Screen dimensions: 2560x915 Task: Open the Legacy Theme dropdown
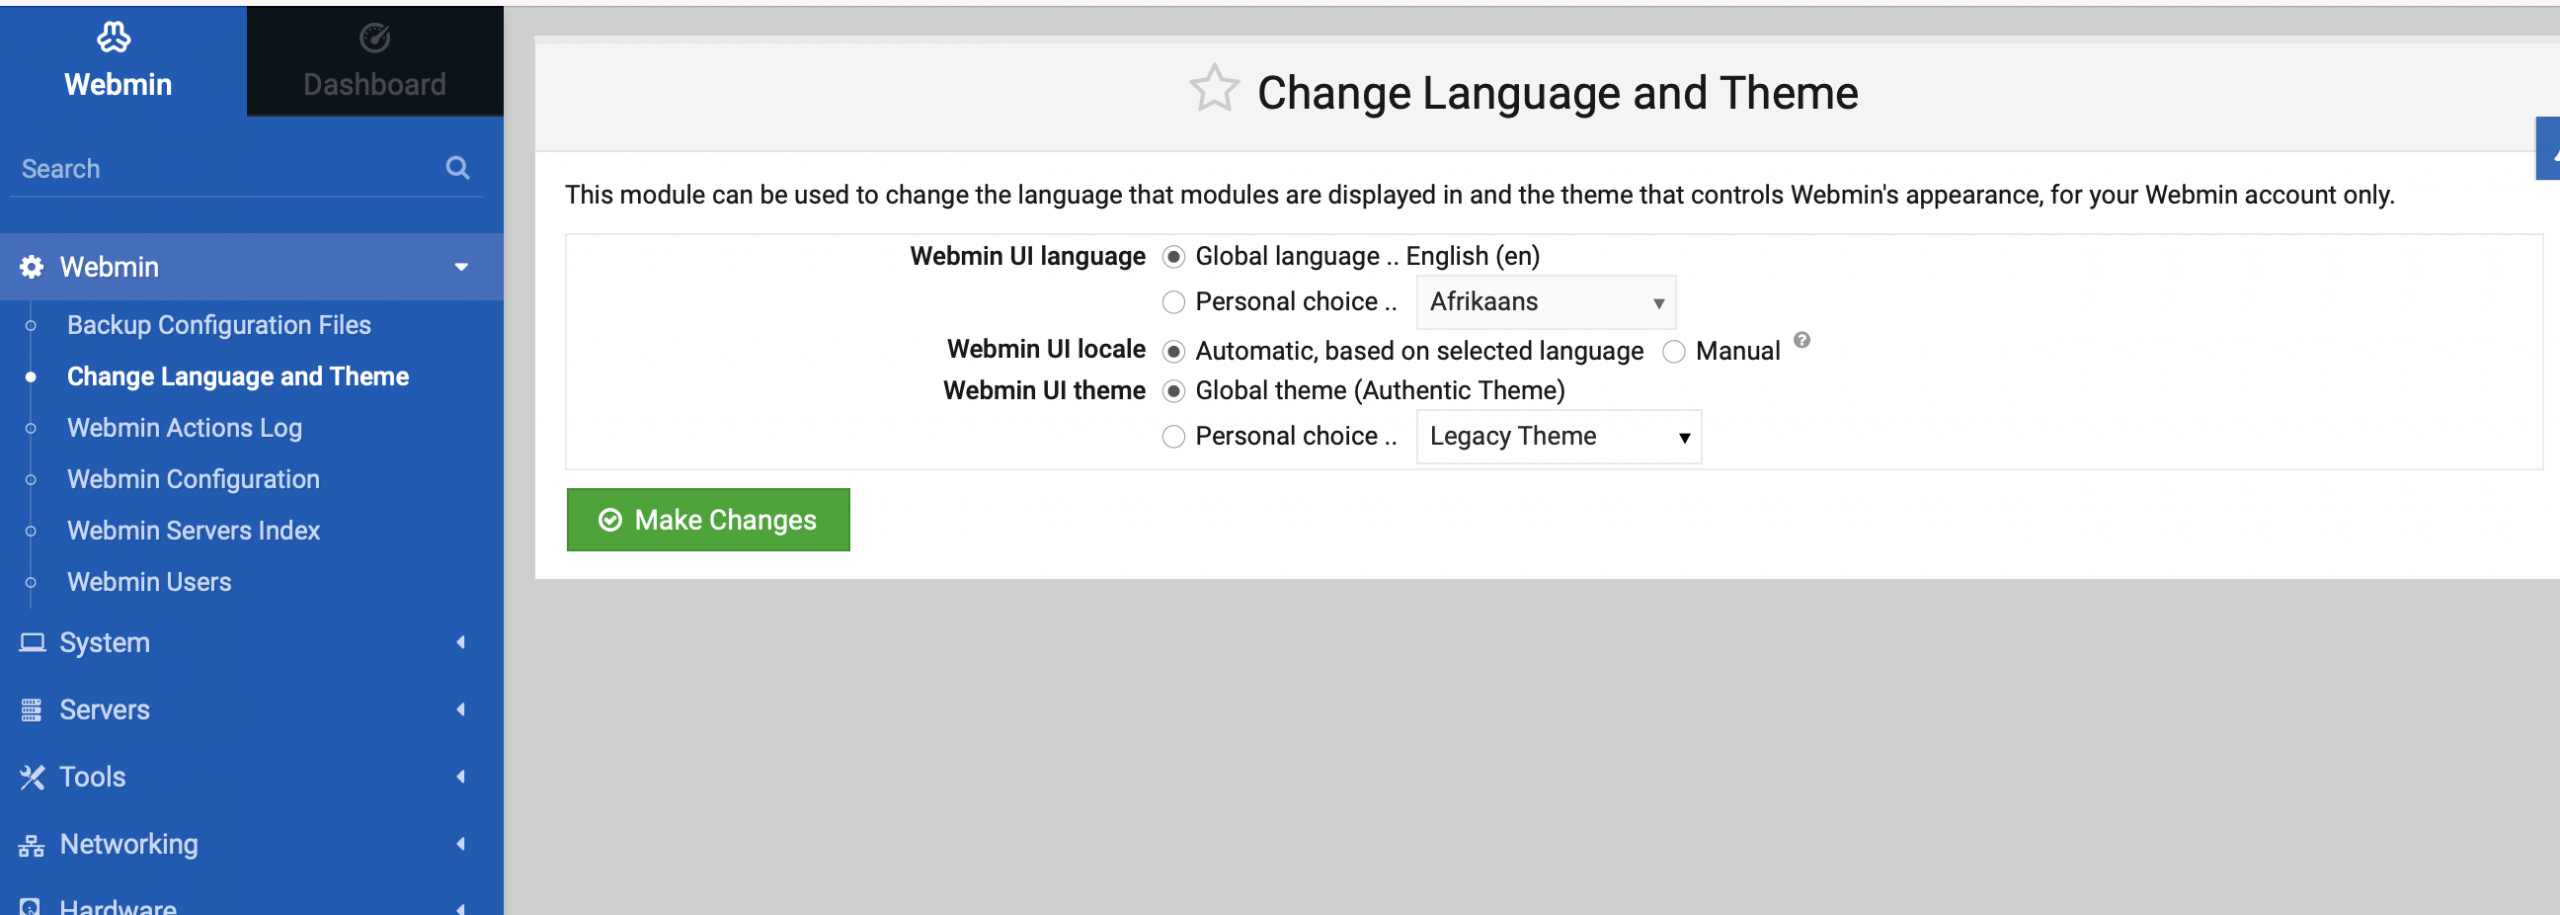click(1559, 437)
